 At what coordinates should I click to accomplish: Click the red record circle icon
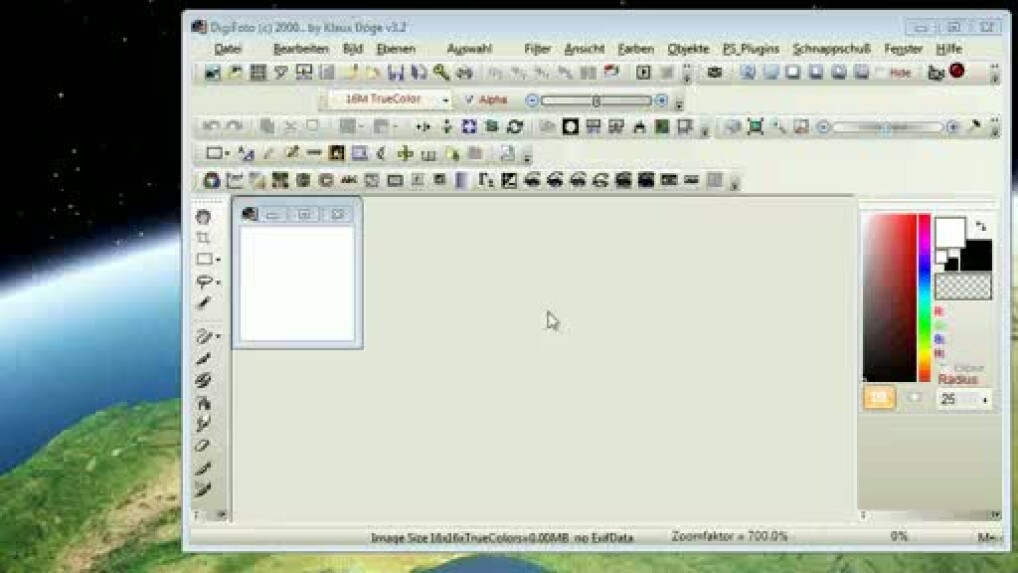point(957,72)
